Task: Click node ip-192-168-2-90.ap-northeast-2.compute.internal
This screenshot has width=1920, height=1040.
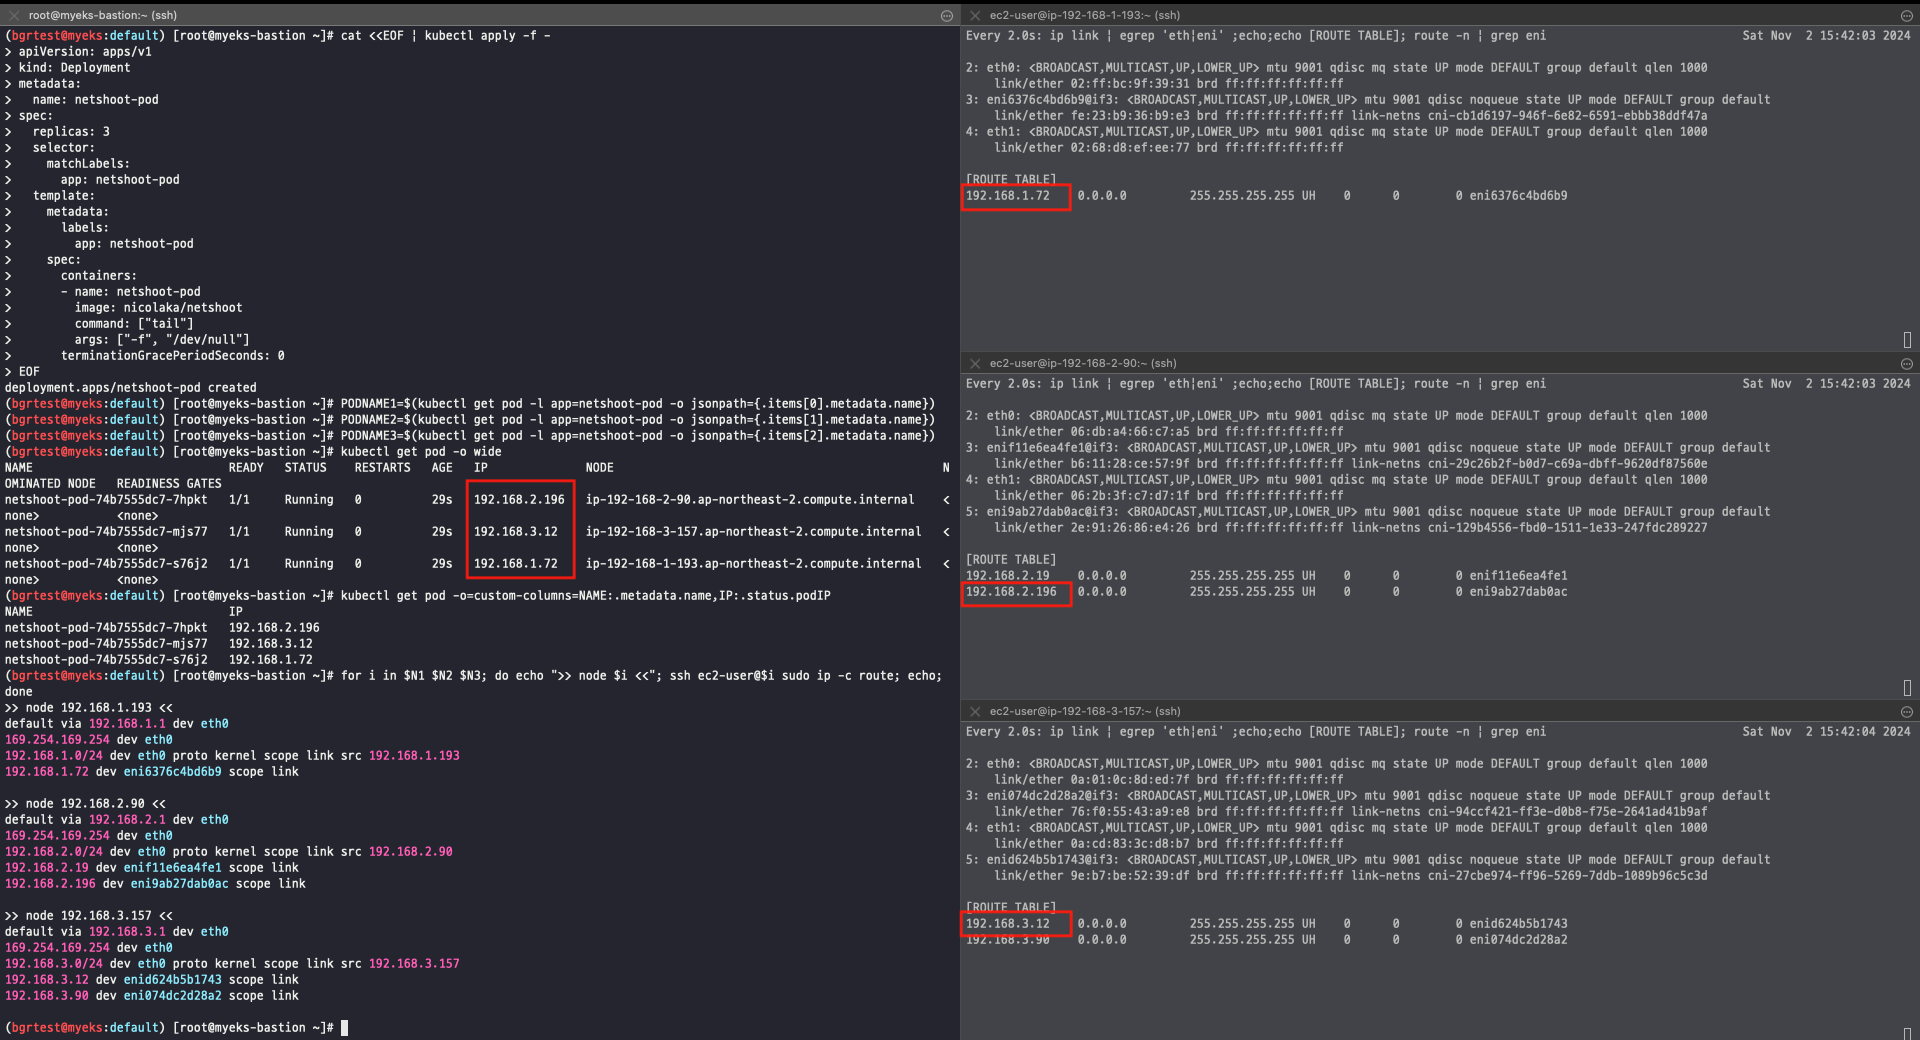Action: coord(750,499)
